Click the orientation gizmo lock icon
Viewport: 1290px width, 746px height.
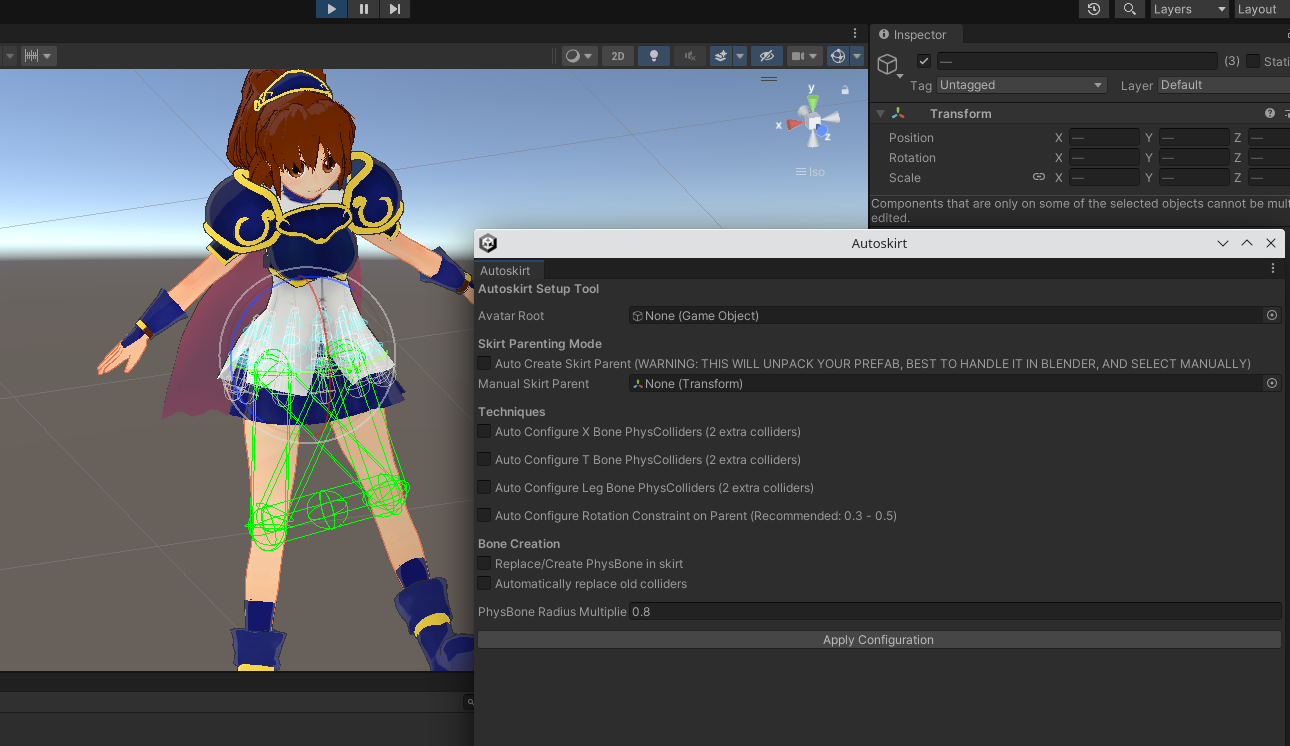(x=845, y=90)
